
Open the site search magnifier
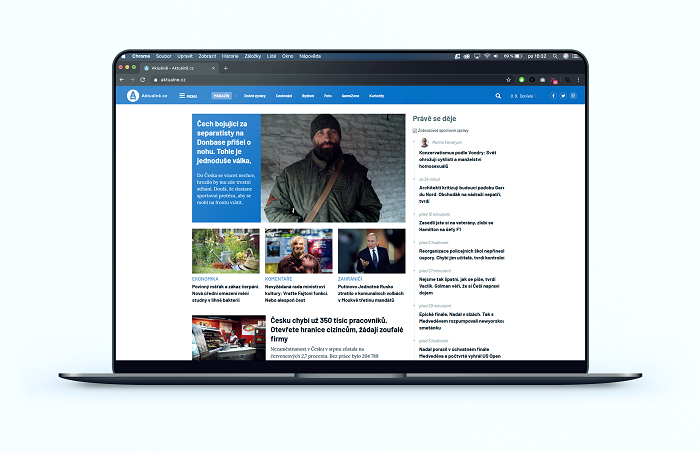498,96
